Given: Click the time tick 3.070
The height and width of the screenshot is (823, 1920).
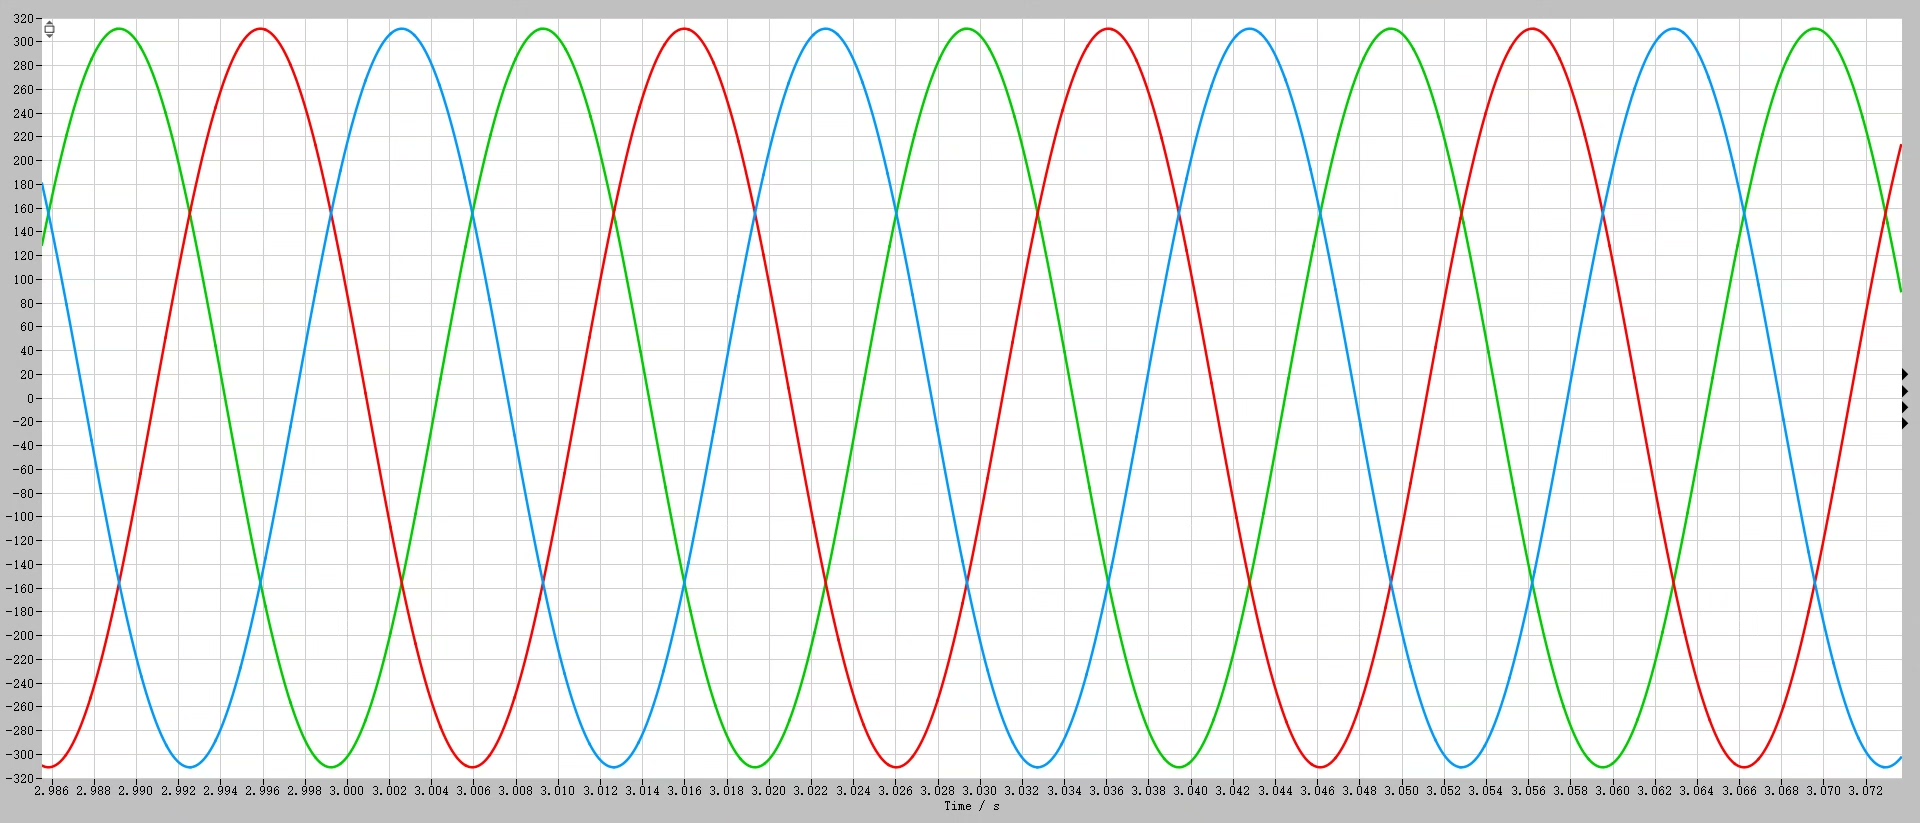Looking at the screenshot, I should click(1824, 790).
